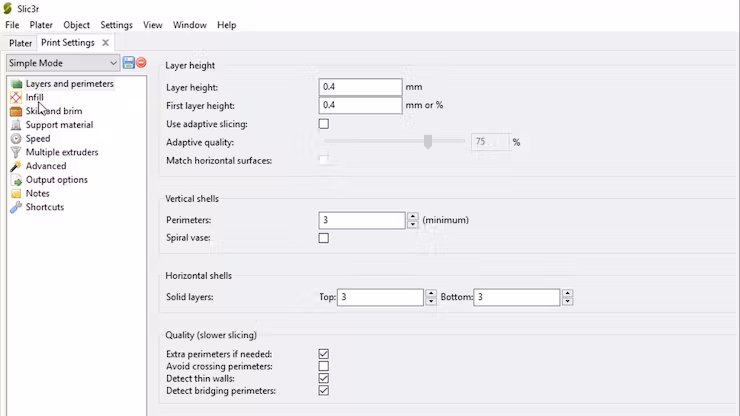Click the Adaptive quality slider handle
740x416 pixels.
[x=428, y=142]
